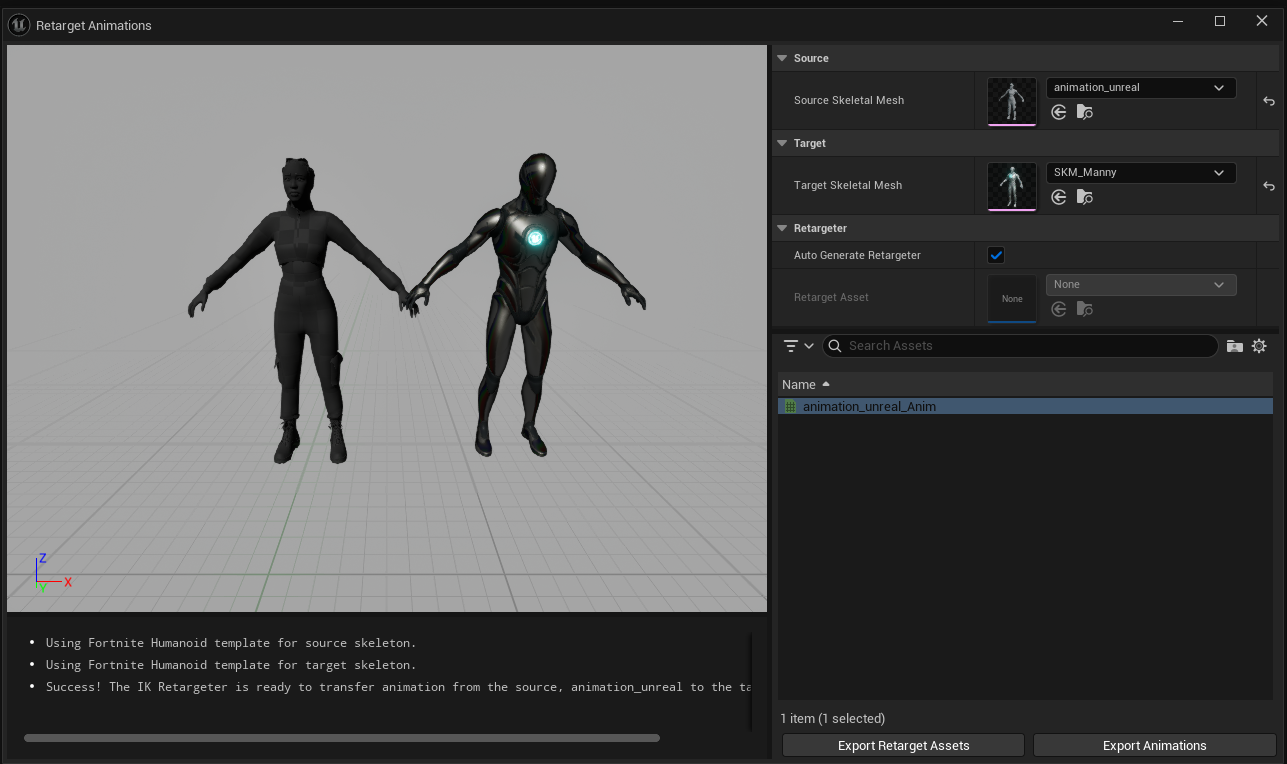The width and height of the screenshot is (1287, 764).
Task: Reset Target Skeletal Mesh to default
Action: [x=1268, y=186]
